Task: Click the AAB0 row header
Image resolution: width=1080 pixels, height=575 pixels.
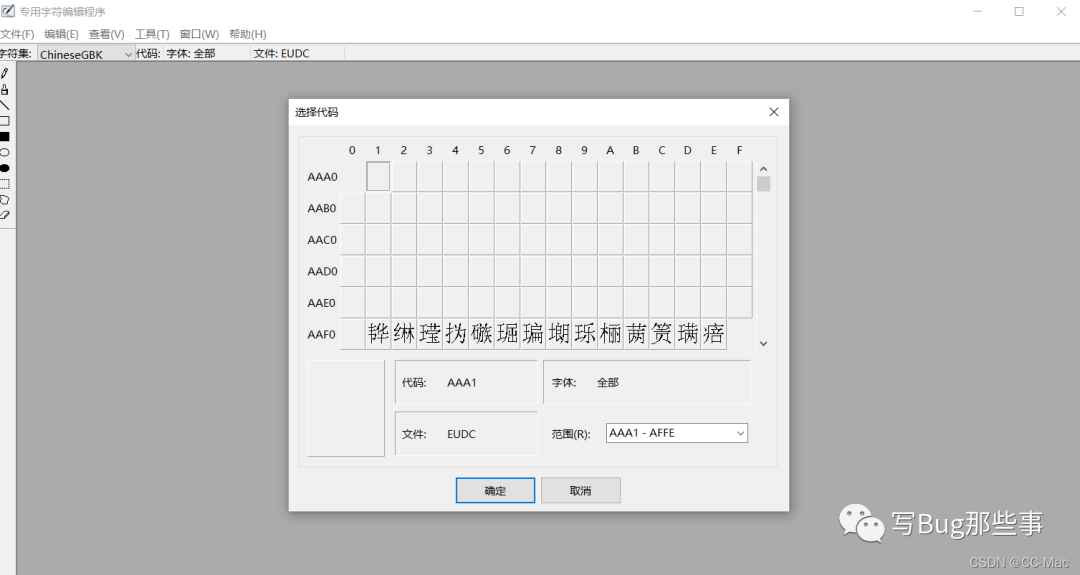Action: [x=322, y=209]
